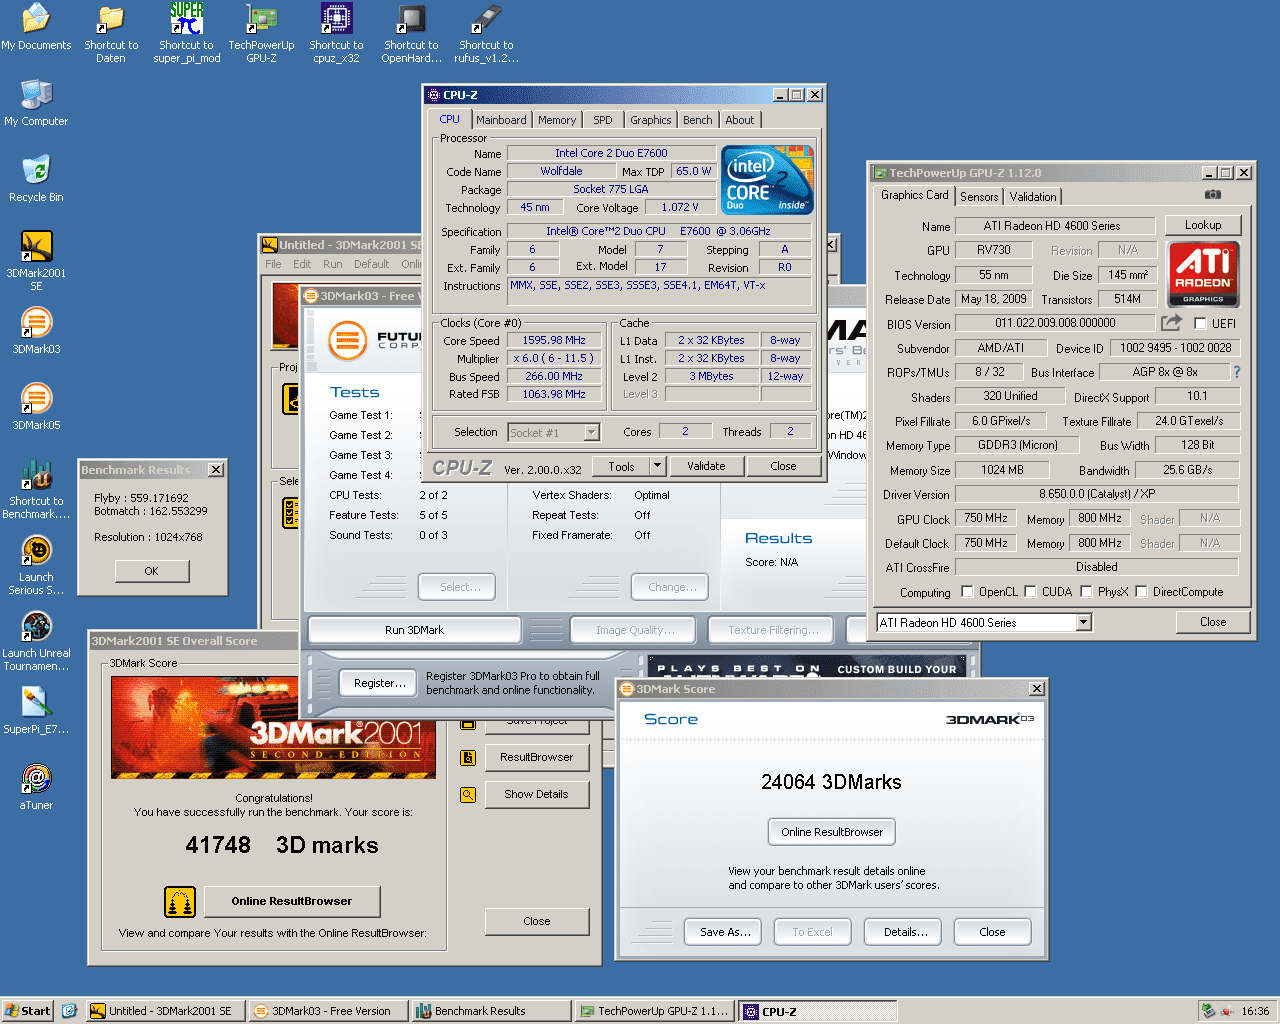
Task: Toggle the CUDA checkbox
Action: click(1030, 592)
